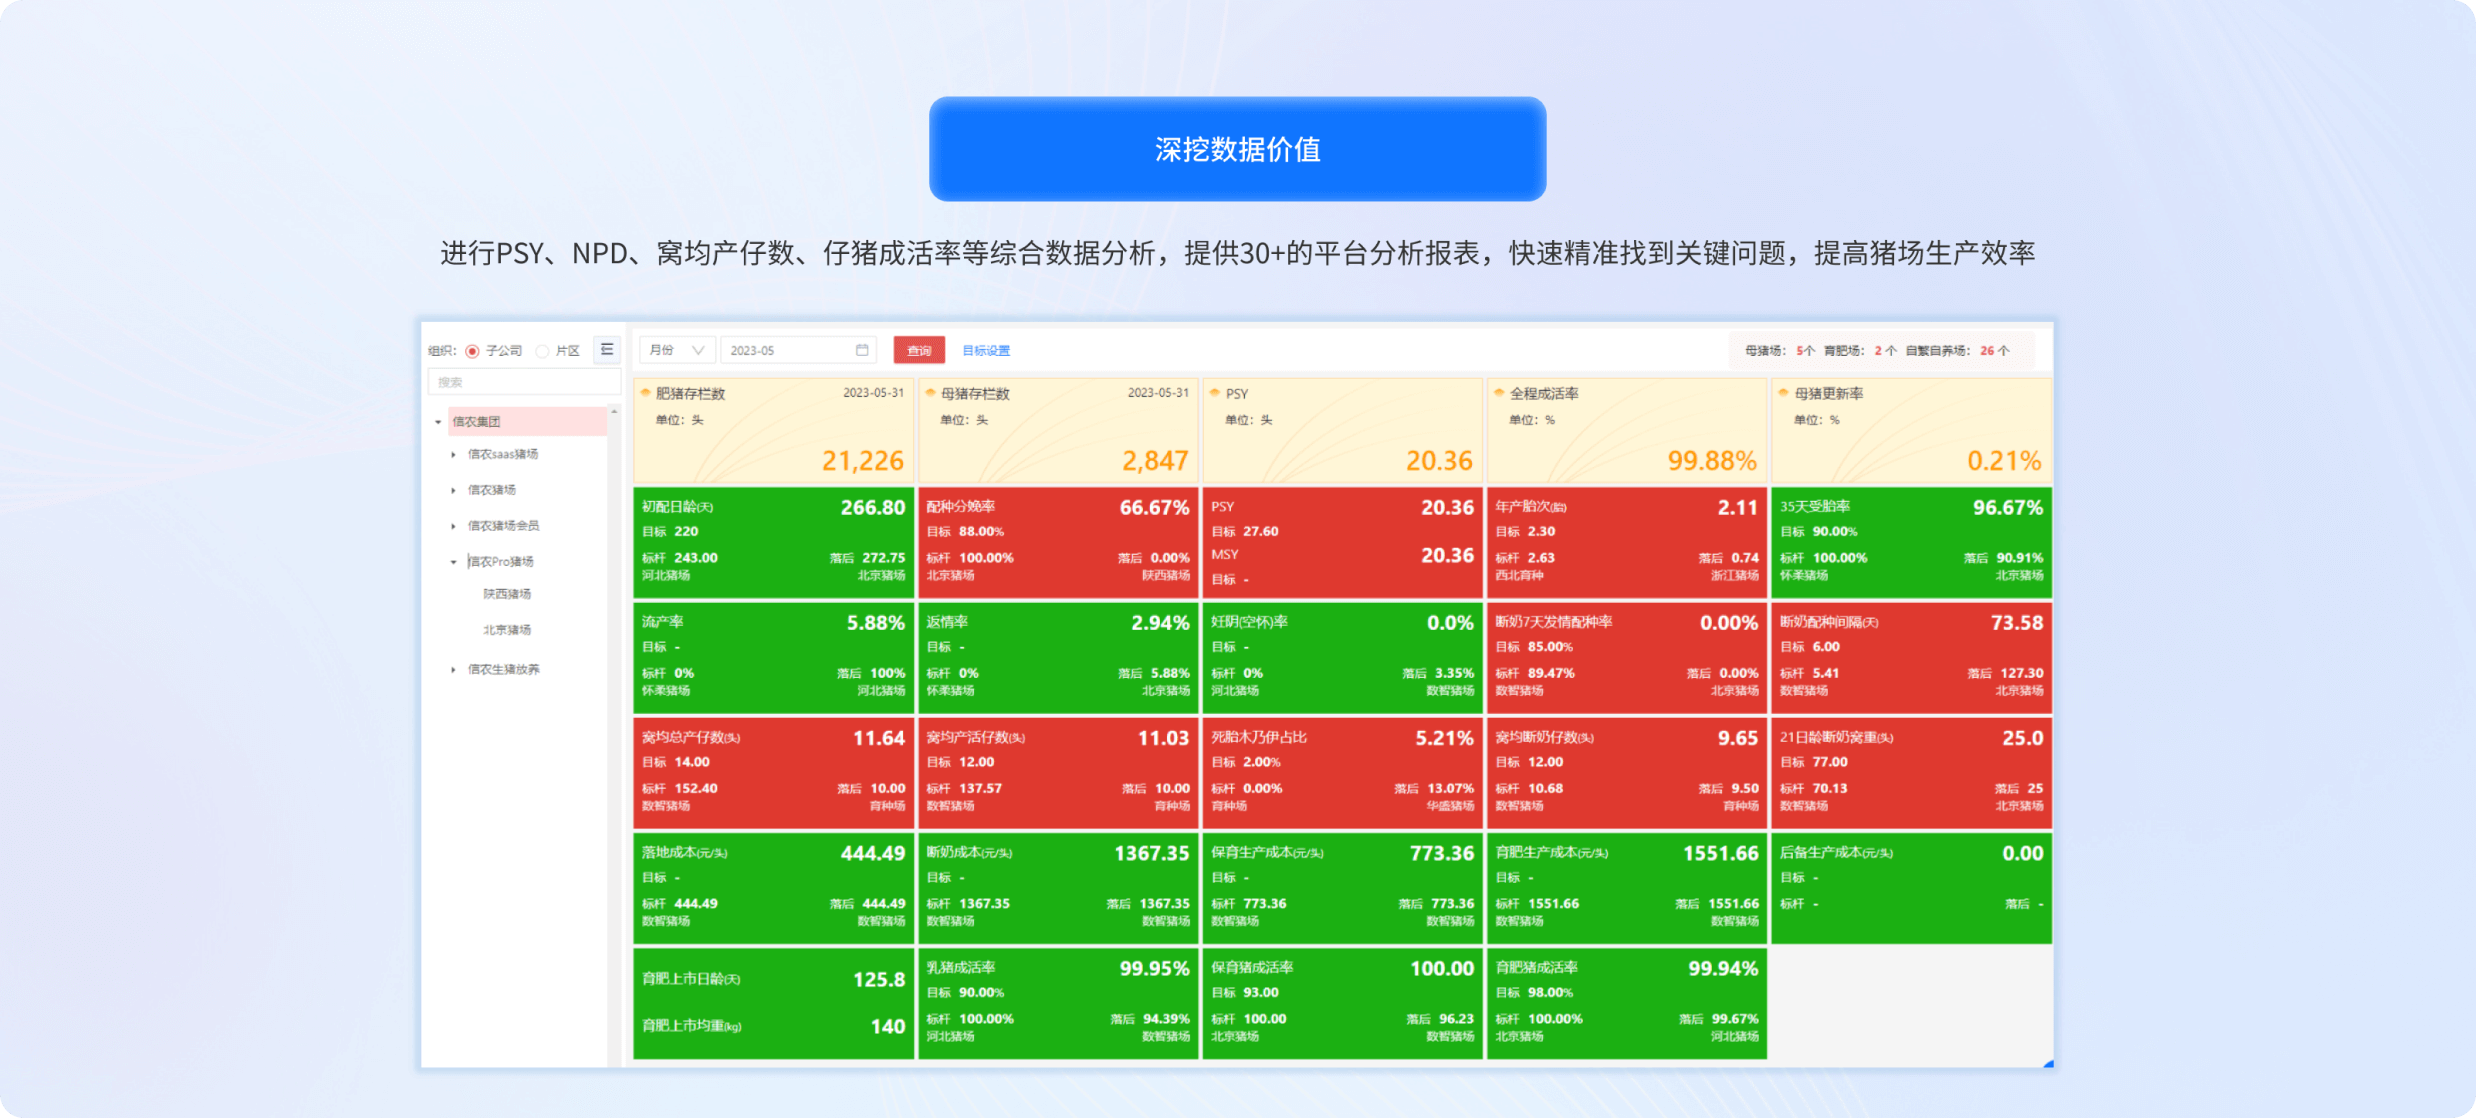Click the tree scrollbar up arrow

tap(614, 412)
